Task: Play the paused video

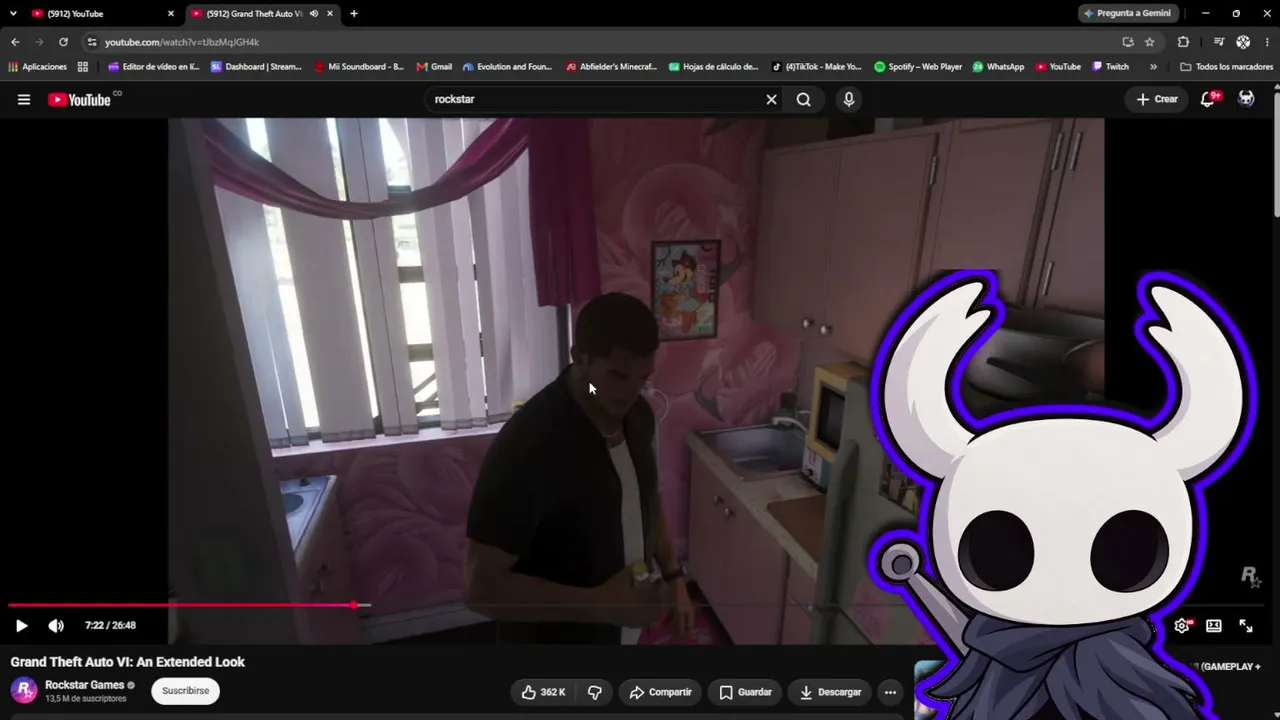Action: pos(21,626)
